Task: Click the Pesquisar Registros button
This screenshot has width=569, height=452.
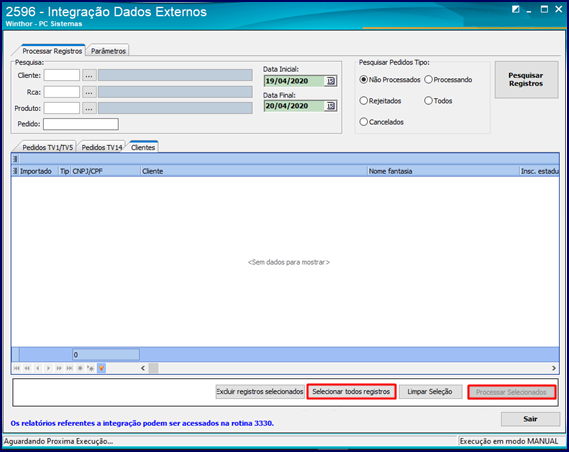Action: pos(526,79)
